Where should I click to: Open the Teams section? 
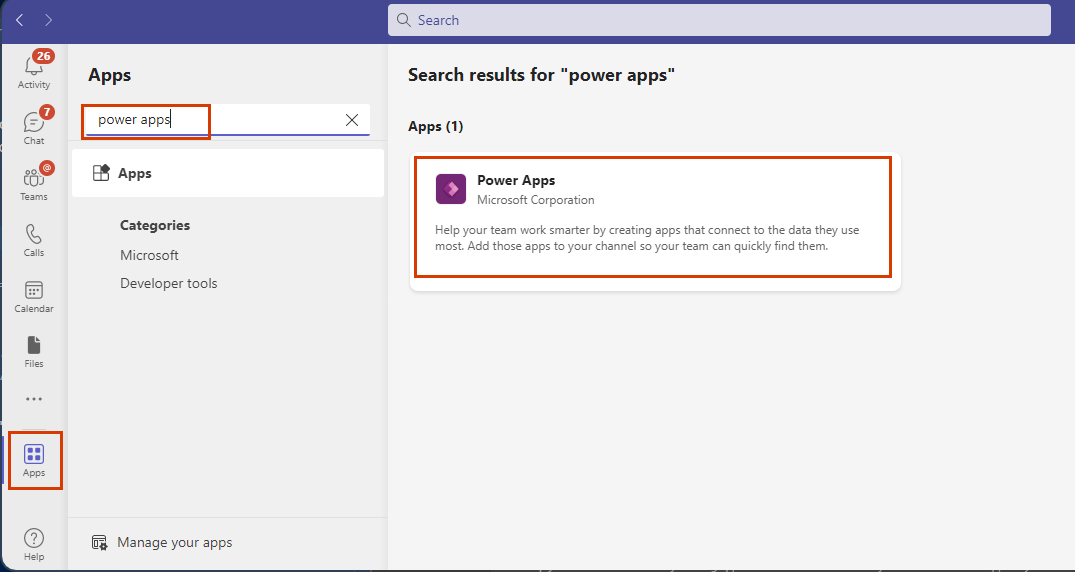click(34, 183)
